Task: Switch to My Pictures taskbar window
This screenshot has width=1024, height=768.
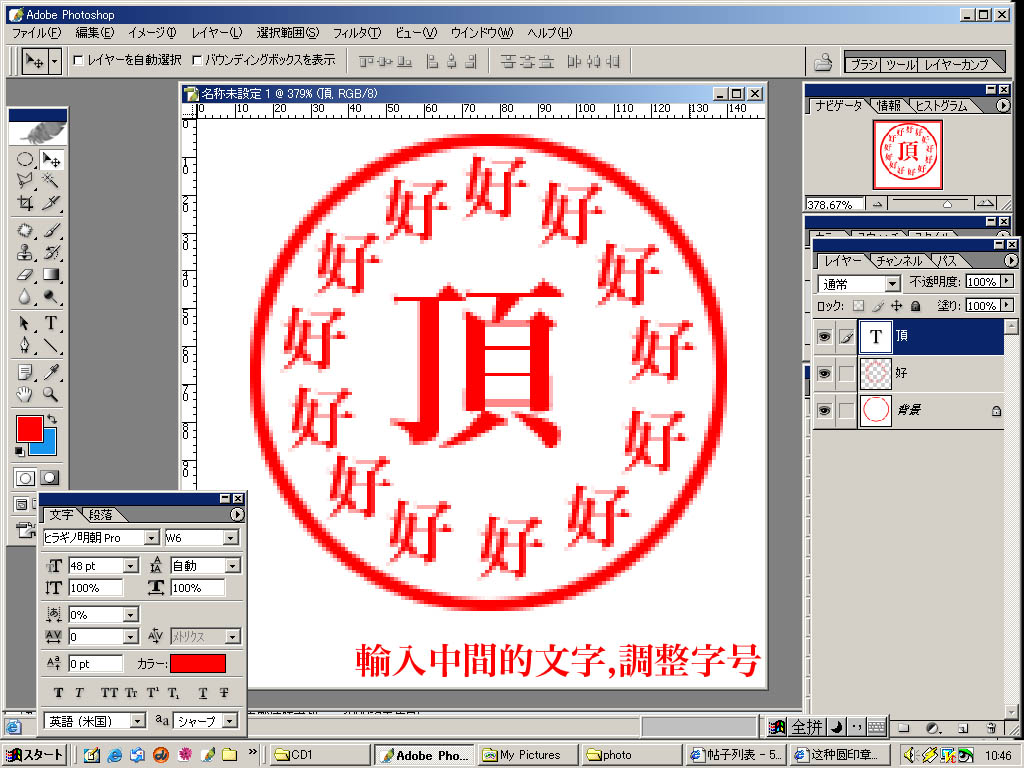Action: pos(527,755)
